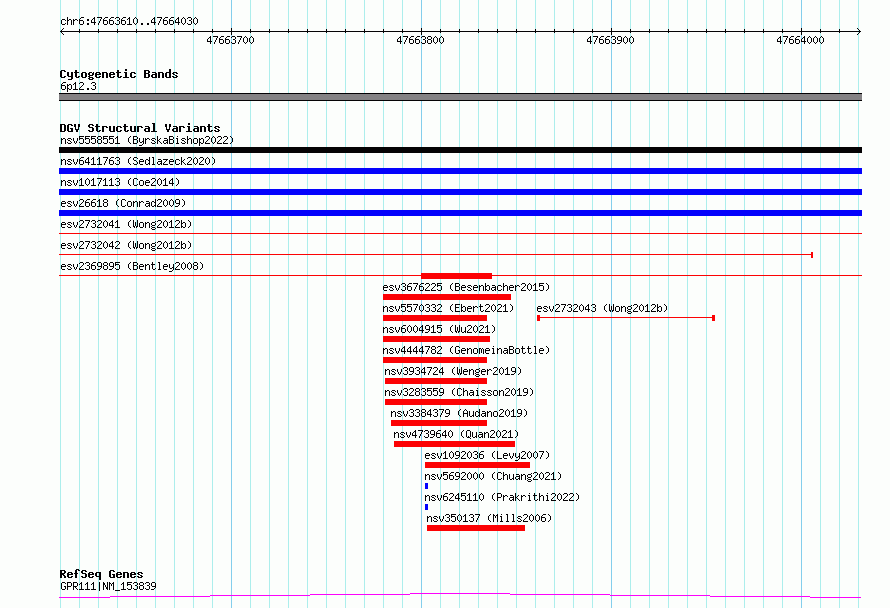The image size is (890, 608).
Task: Click the blue bar beneath nsv1017113 (Coe2014)
Action: tap(460, 192)
